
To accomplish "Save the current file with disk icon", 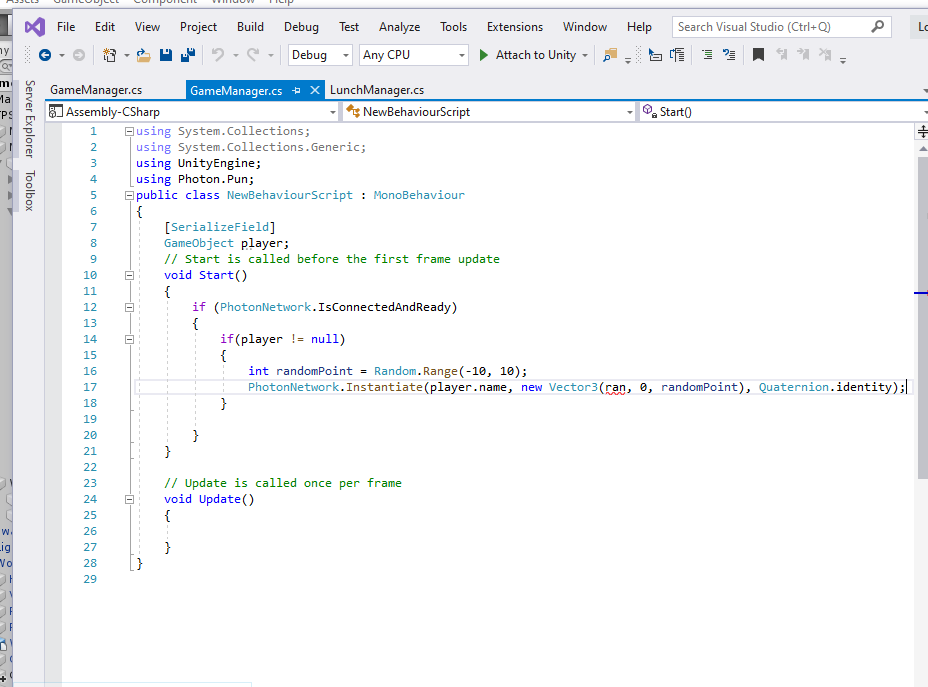I will [x=166, y=55].
